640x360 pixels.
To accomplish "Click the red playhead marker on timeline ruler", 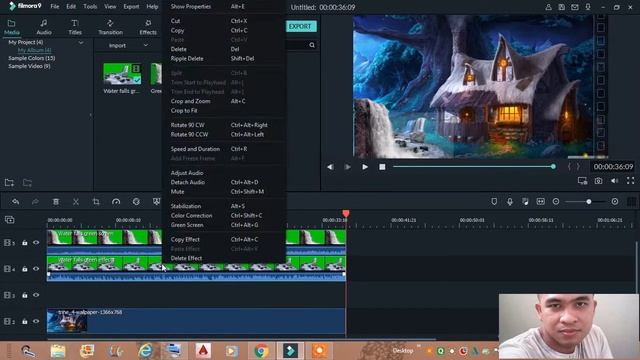I will tap(346, 213).
